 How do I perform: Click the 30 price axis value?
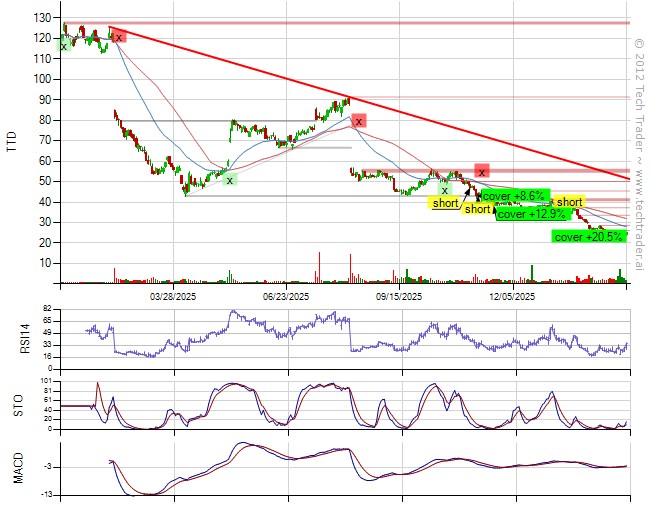click(44, 222)
